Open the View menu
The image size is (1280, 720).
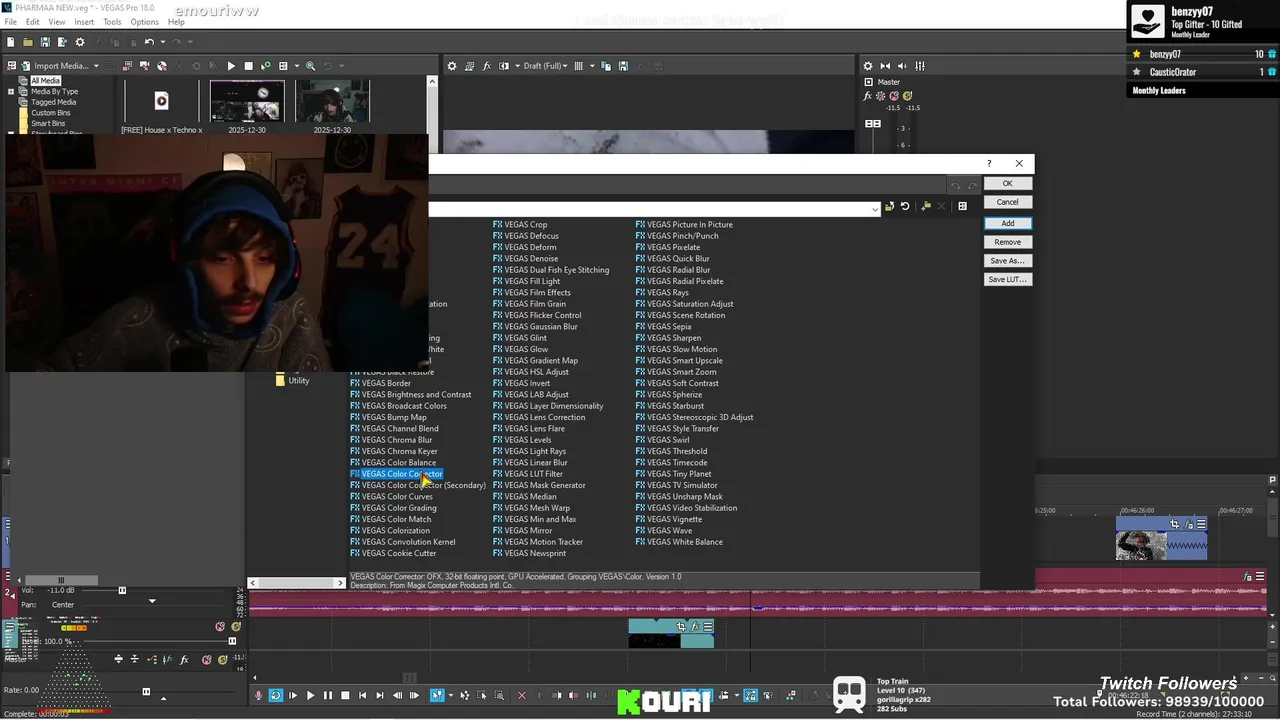click(x=57, y=22)
